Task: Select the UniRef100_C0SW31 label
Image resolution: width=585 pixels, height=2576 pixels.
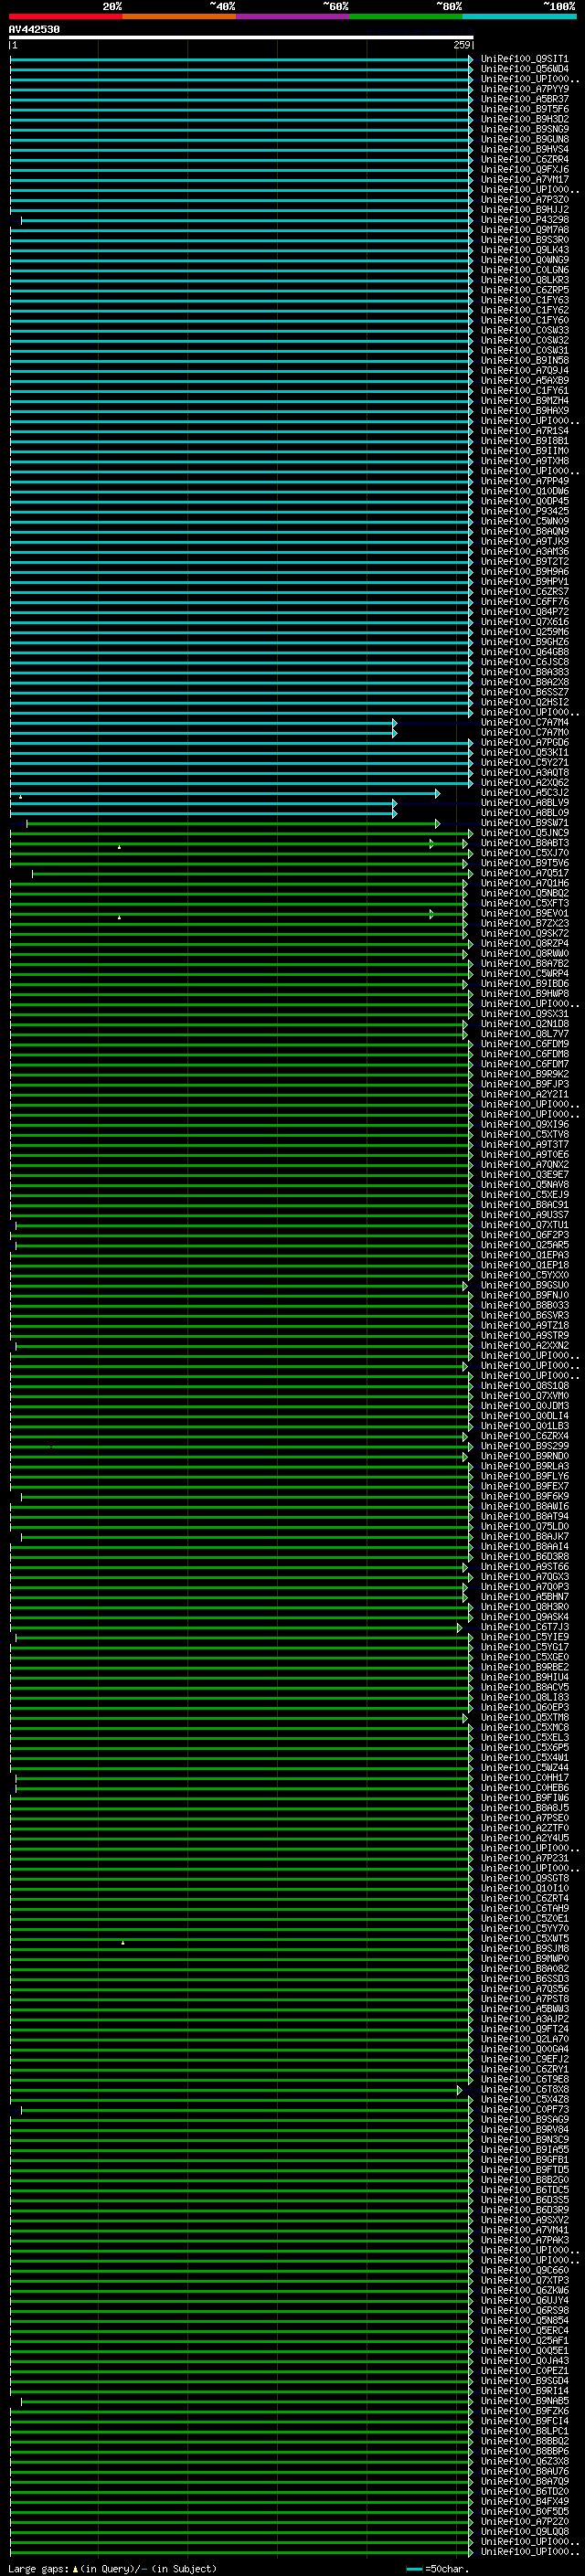Action: click(525, 350)
